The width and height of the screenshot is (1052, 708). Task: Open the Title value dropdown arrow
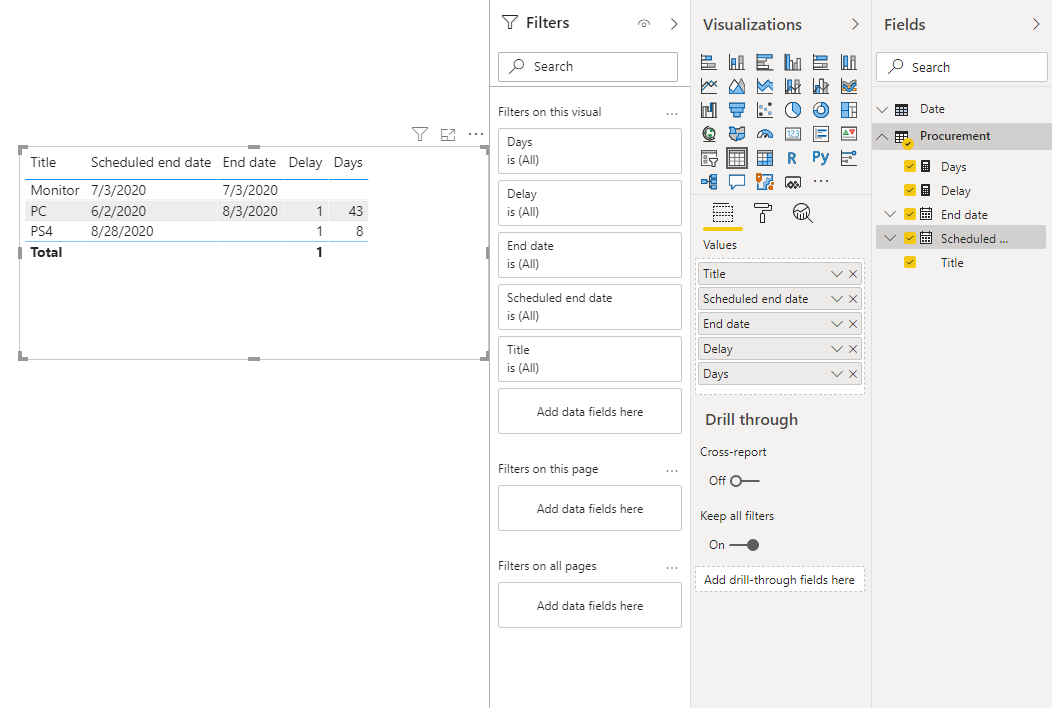[837, 274]
